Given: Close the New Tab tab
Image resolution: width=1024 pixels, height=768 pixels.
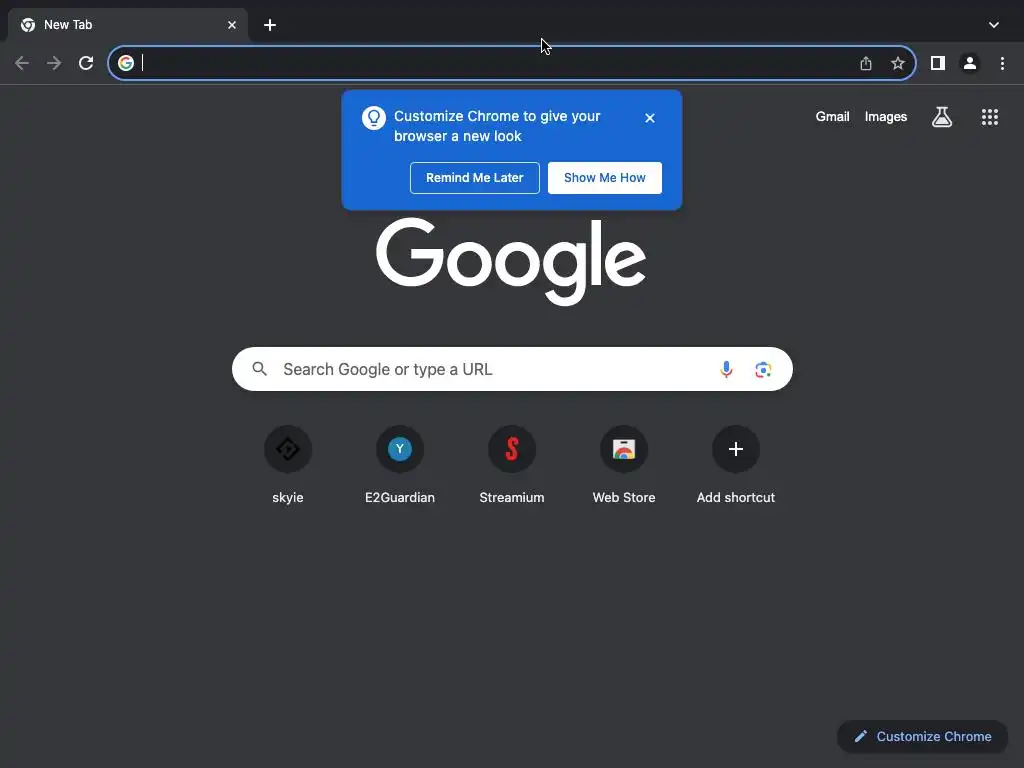Looking at the screenshot, I should (232, 25).
